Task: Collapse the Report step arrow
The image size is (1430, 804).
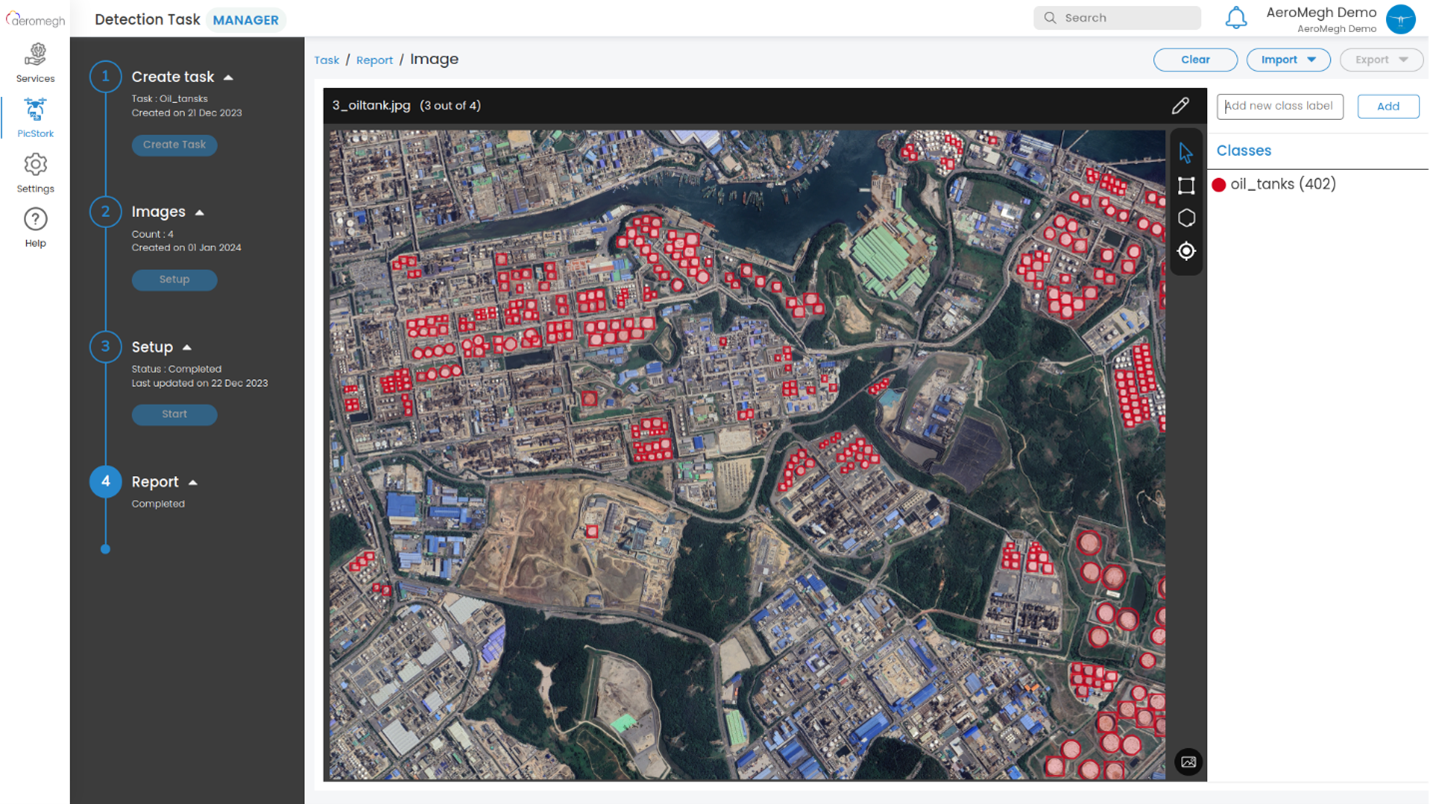Action: [193, 482]
